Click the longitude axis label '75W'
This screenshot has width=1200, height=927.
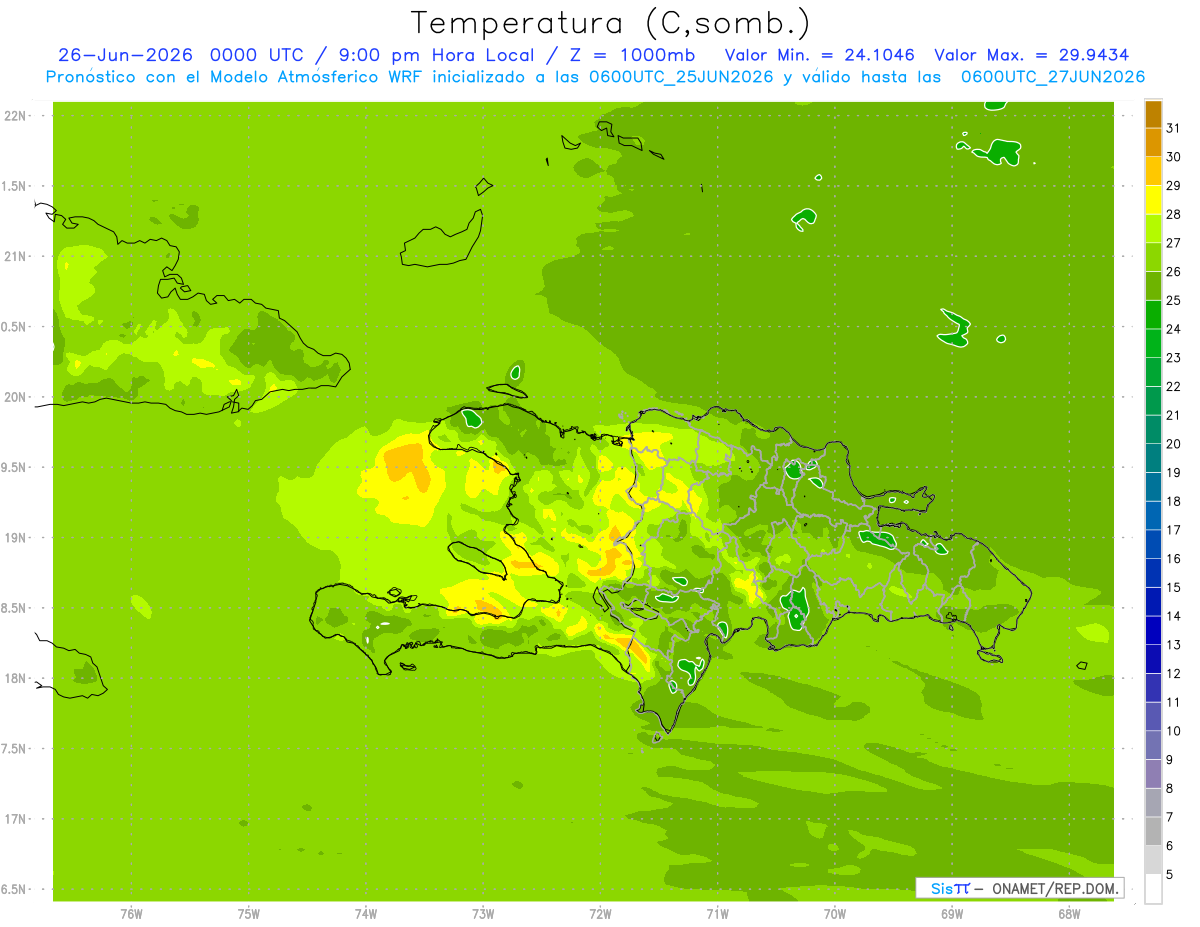249,914
